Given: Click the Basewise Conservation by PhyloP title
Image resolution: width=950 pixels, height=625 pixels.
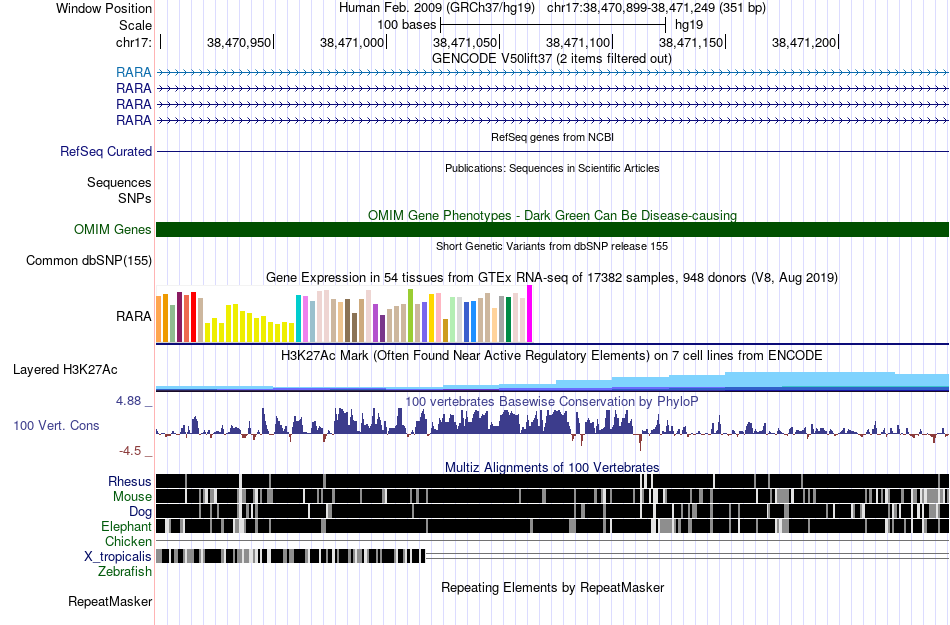Looking at the screenshot, I should [x=552, y=402].
